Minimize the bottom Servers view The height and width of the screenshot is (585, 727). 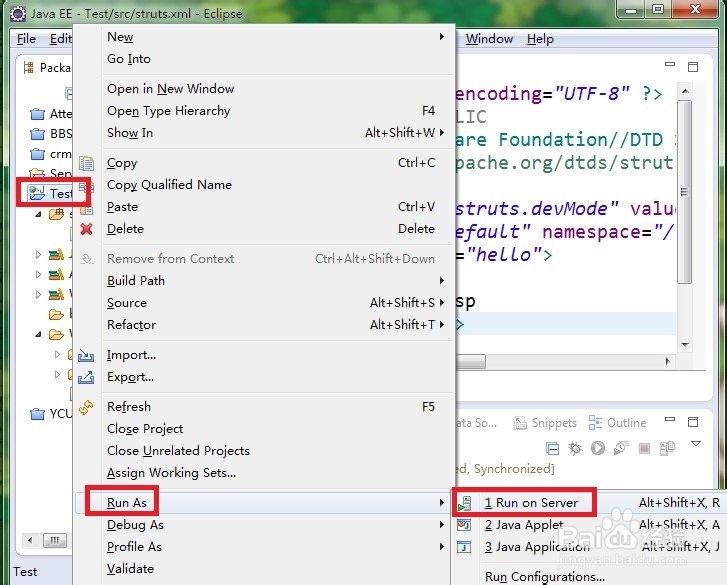coord(670,419)
